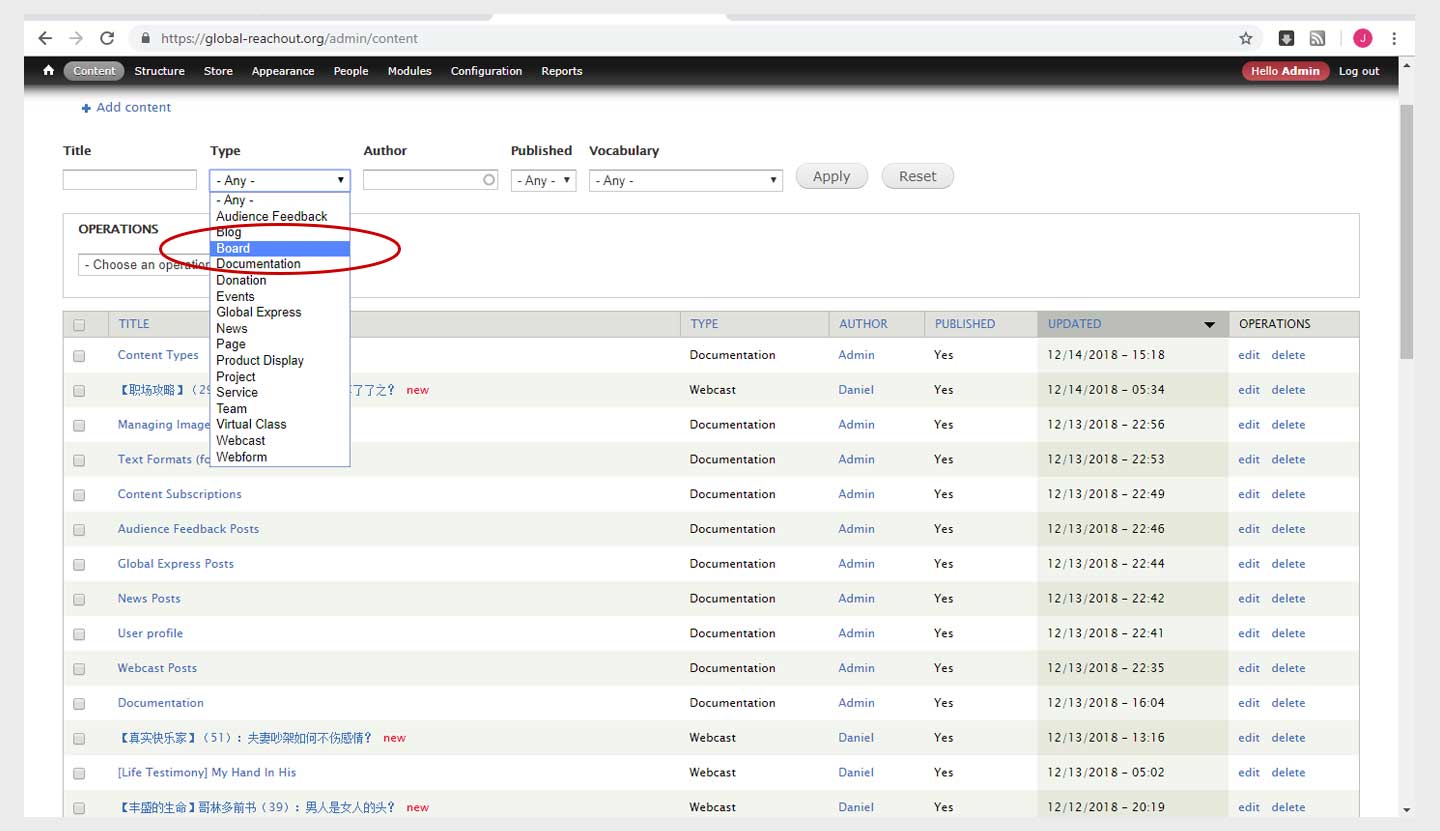Viewport: 1440px width, 831px height.
Task: Sort by the Title column header
Action: point(134,324)
